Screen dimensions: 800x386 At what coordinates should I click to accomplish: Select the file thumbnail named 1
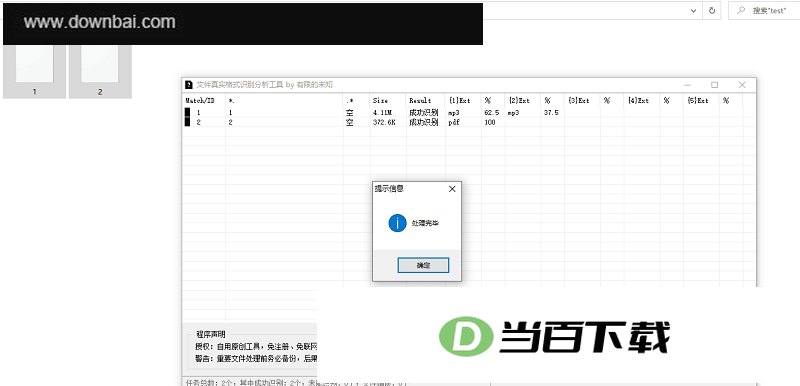[34, 71]
